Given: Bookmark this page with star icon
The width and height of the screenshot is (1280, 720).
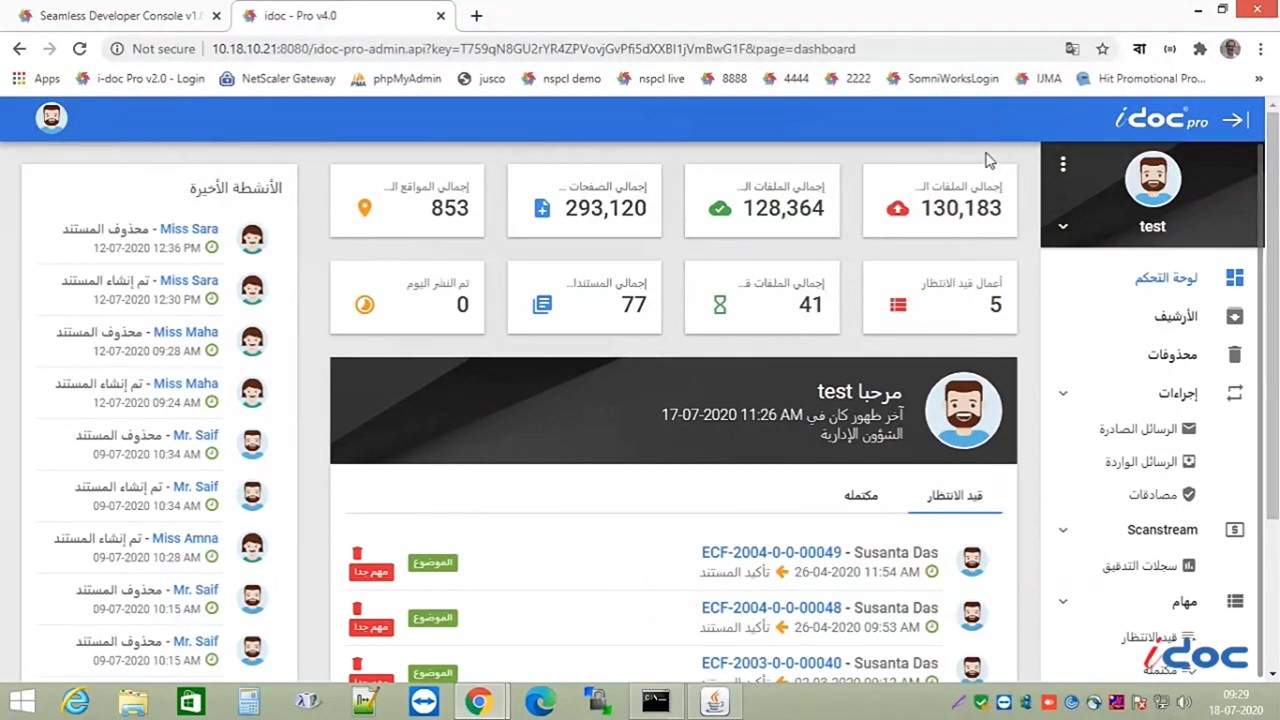Looking at the screenshot, I should [x=1102, y=49].
